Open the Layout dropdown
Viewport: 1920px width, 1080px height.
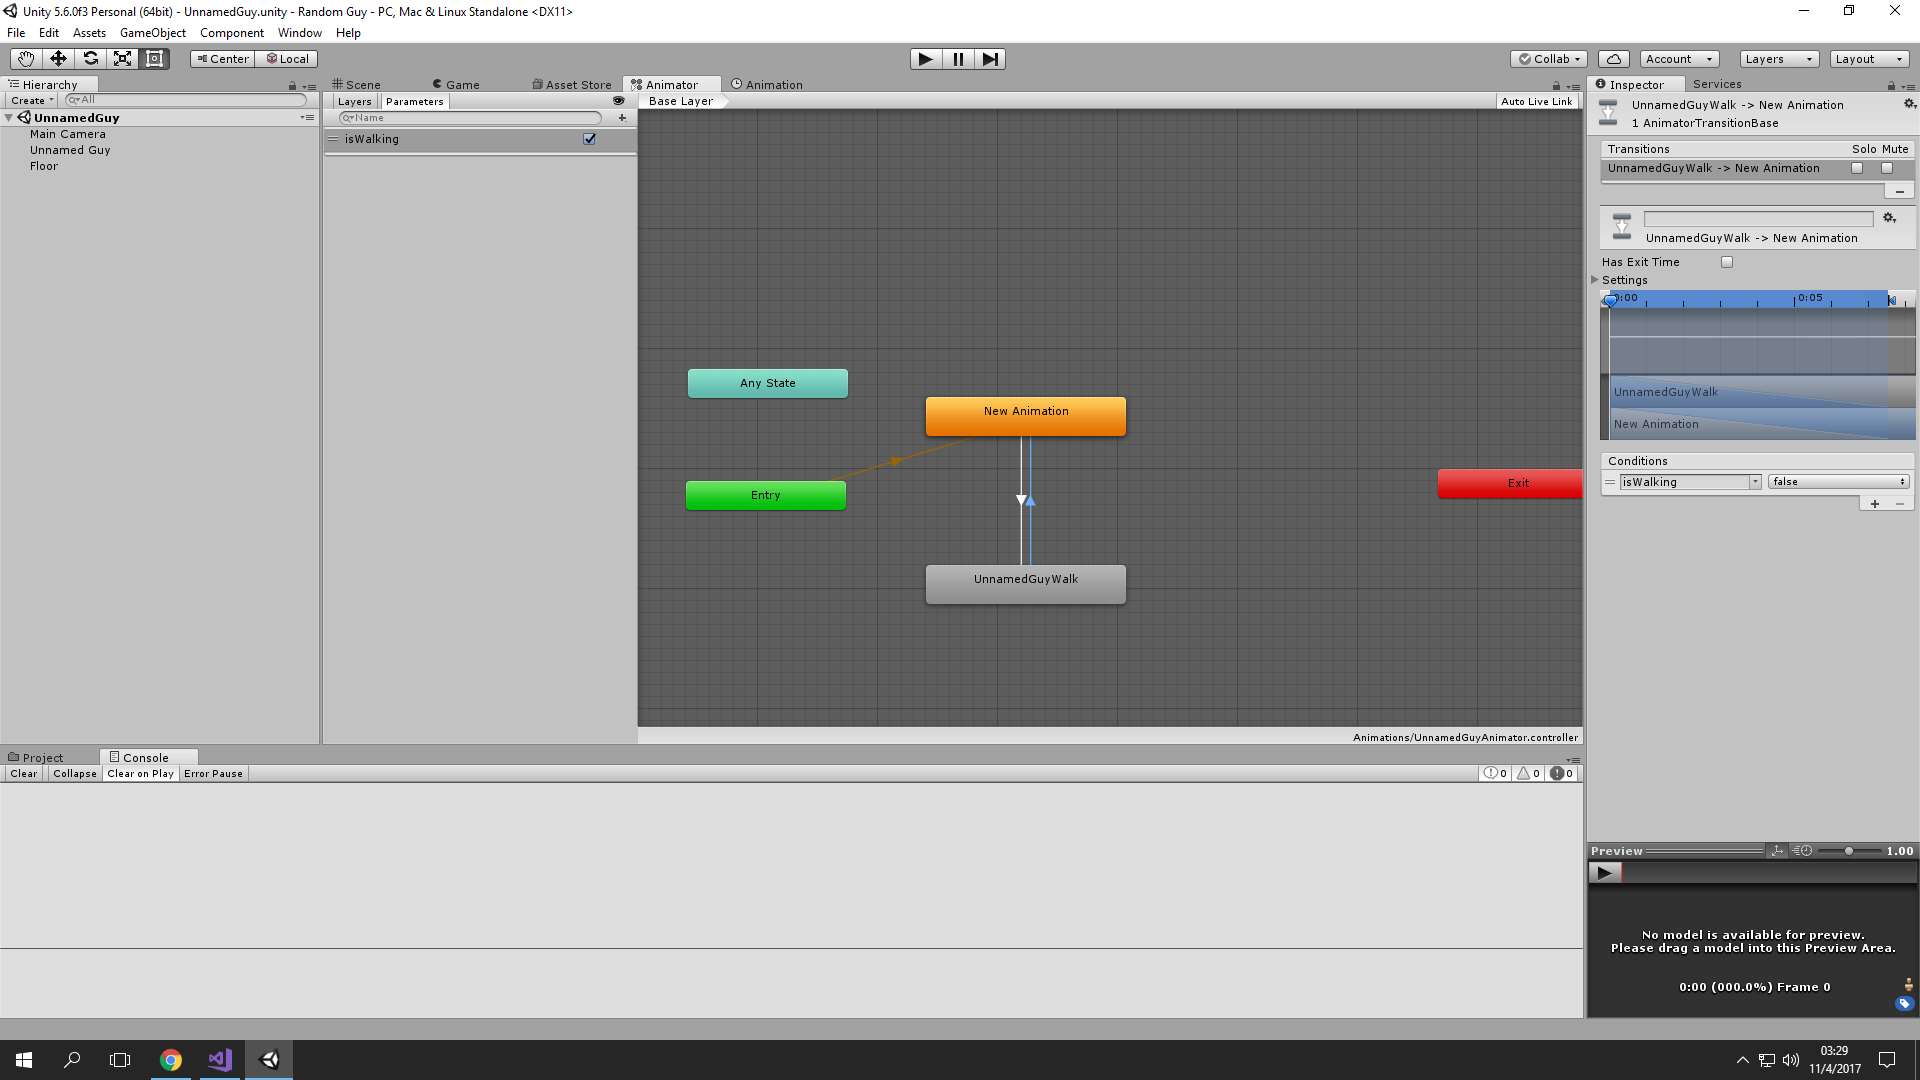1869,59
